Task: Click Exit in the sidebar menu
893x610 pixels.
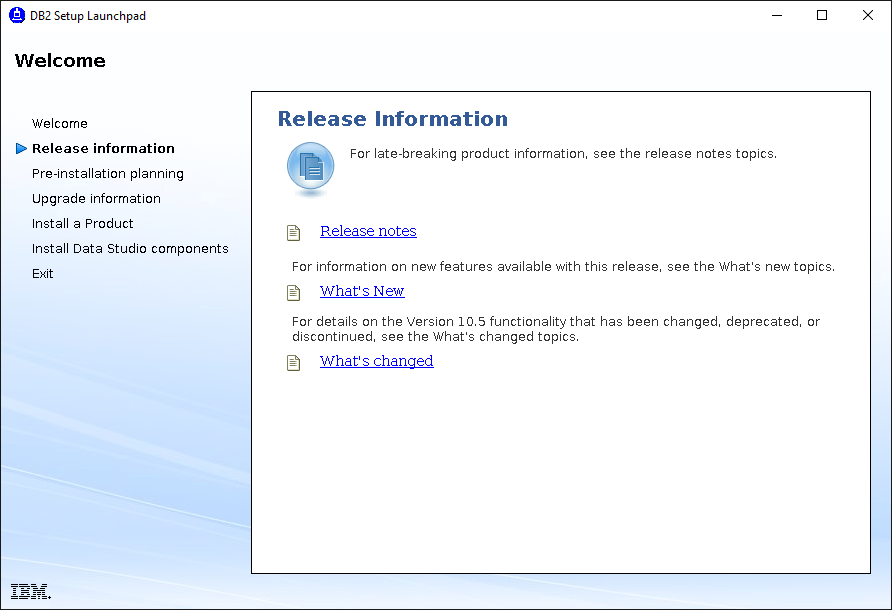Action: coord(43,274)
